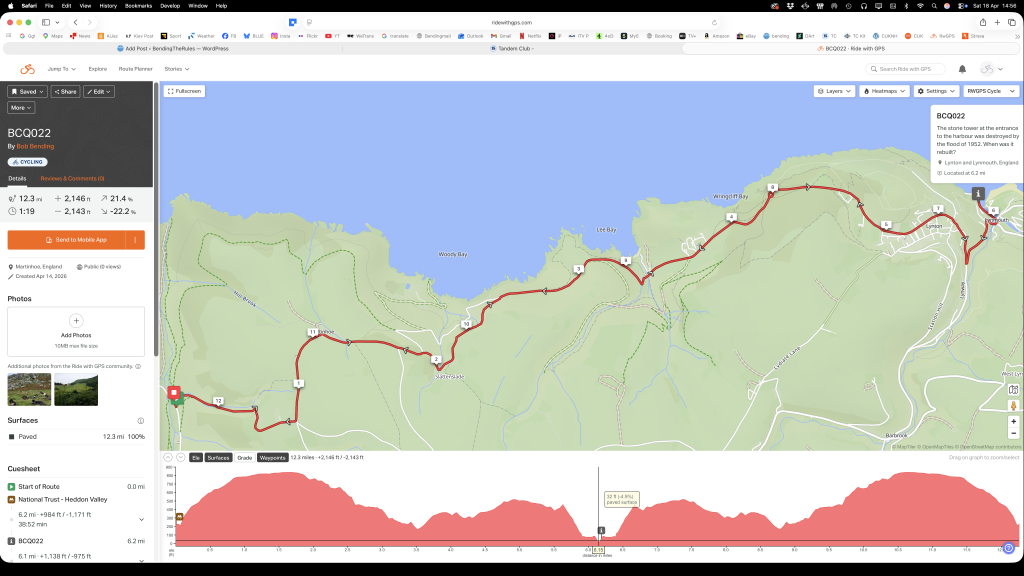Open the RWGPS Cycle map style dropdown
The width and height of the screenshot is (1024, 576).
[x=991, y=91]
